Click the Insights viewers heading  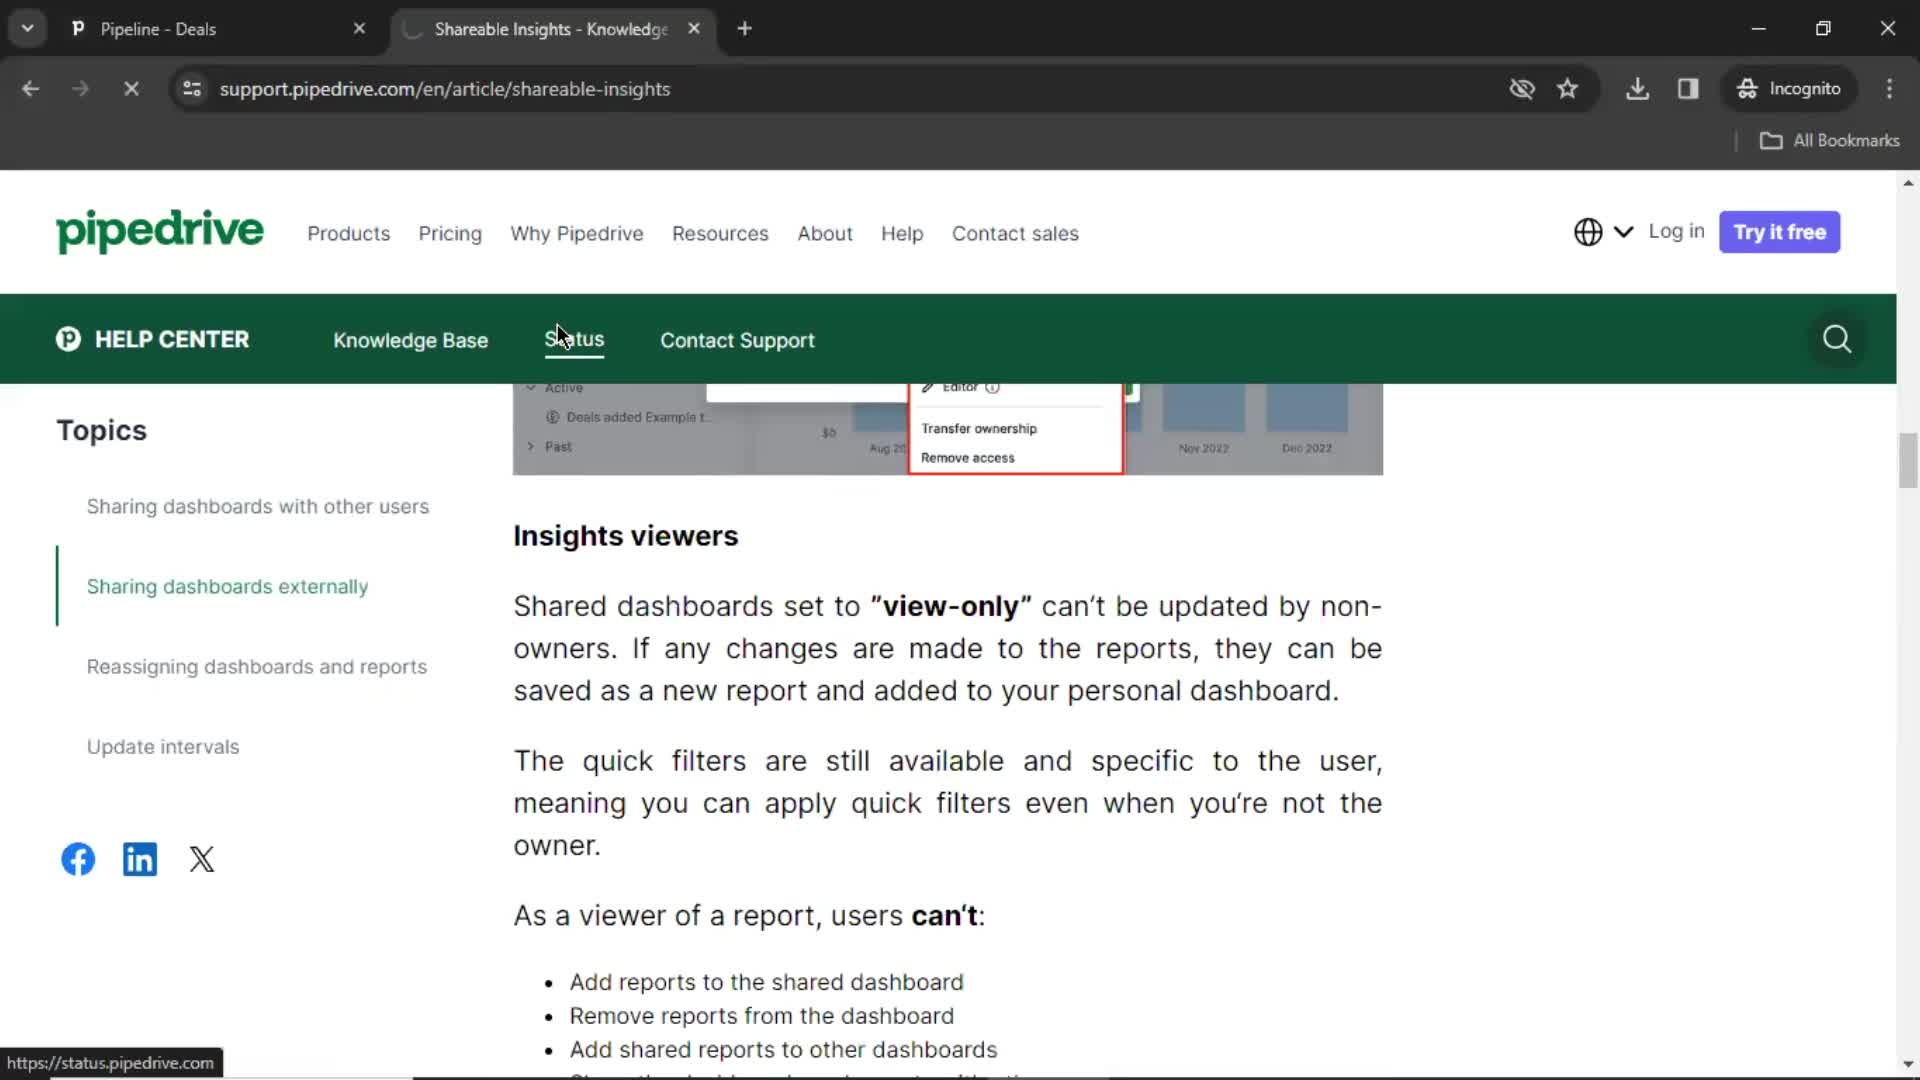point(626,536)
